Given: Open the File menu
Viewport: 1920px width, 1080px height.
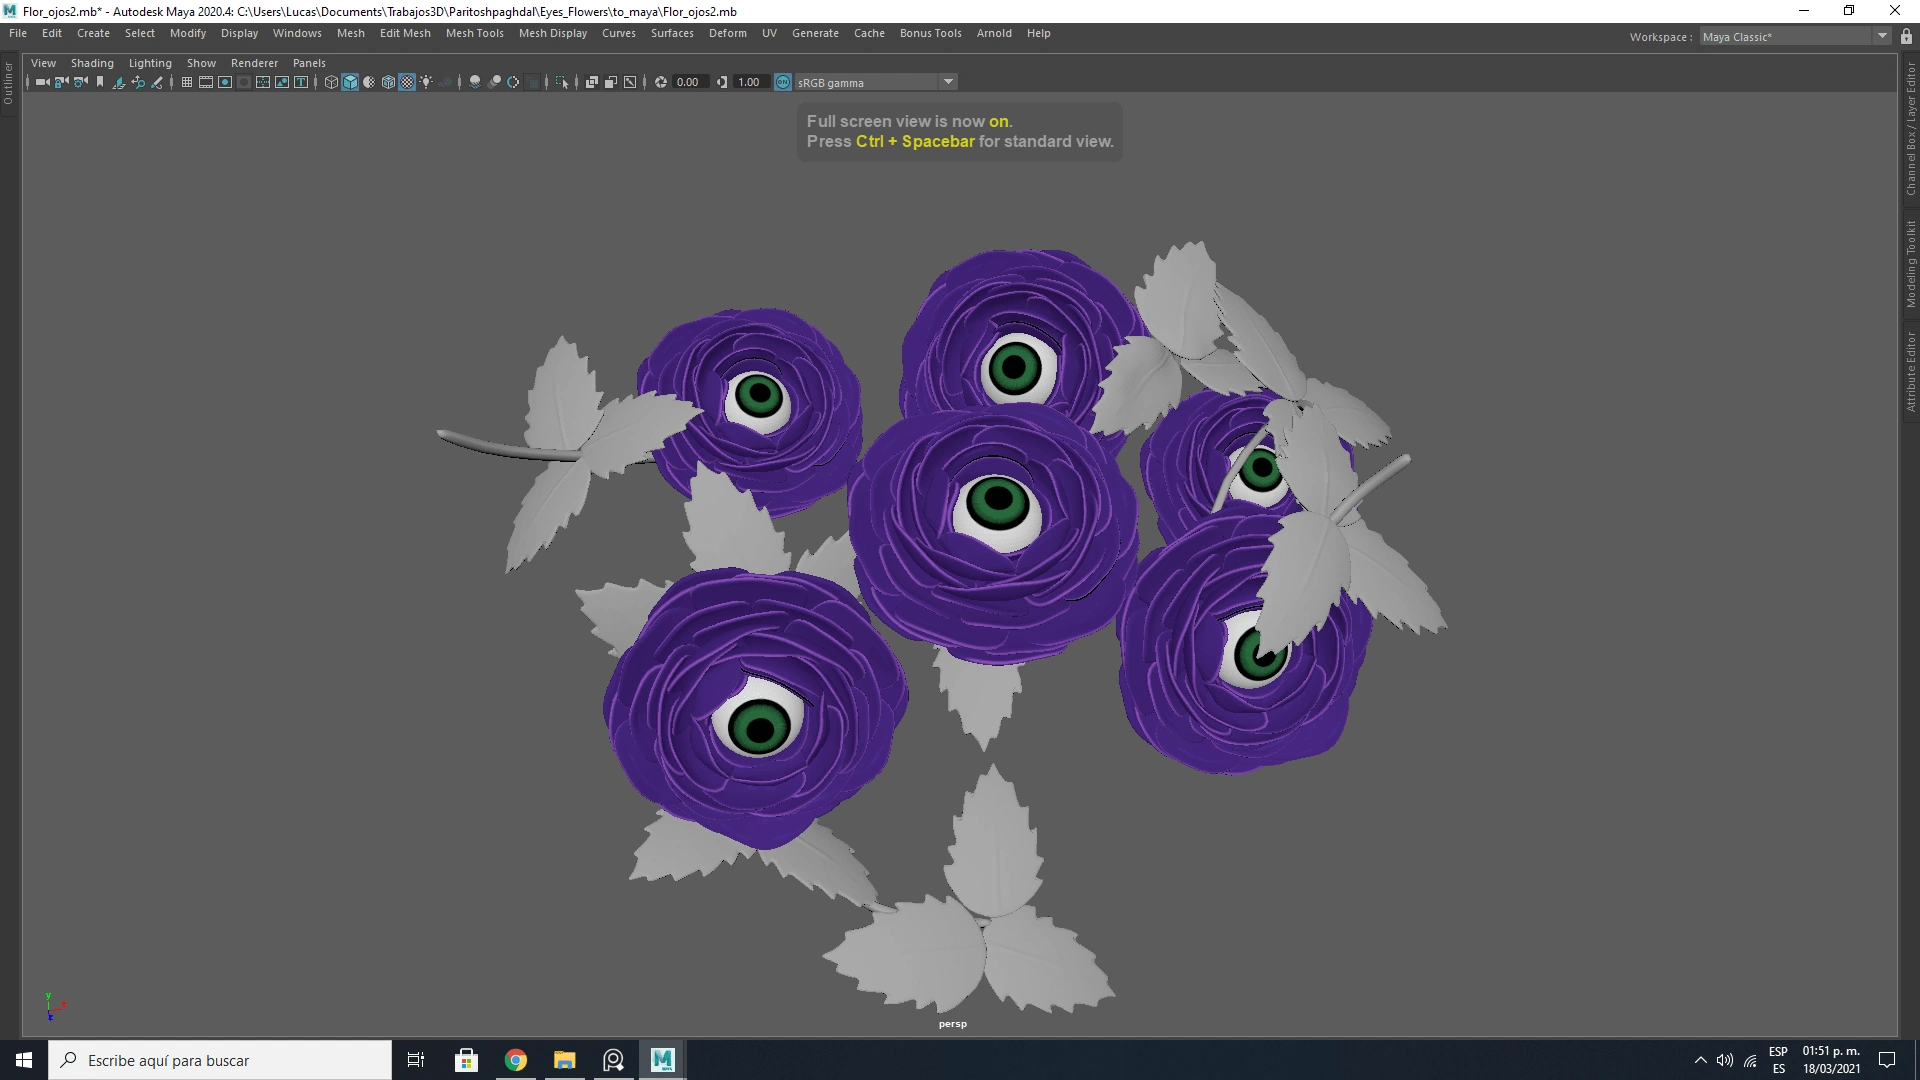Looking at the screenshot, I should [x=18, y=33].
